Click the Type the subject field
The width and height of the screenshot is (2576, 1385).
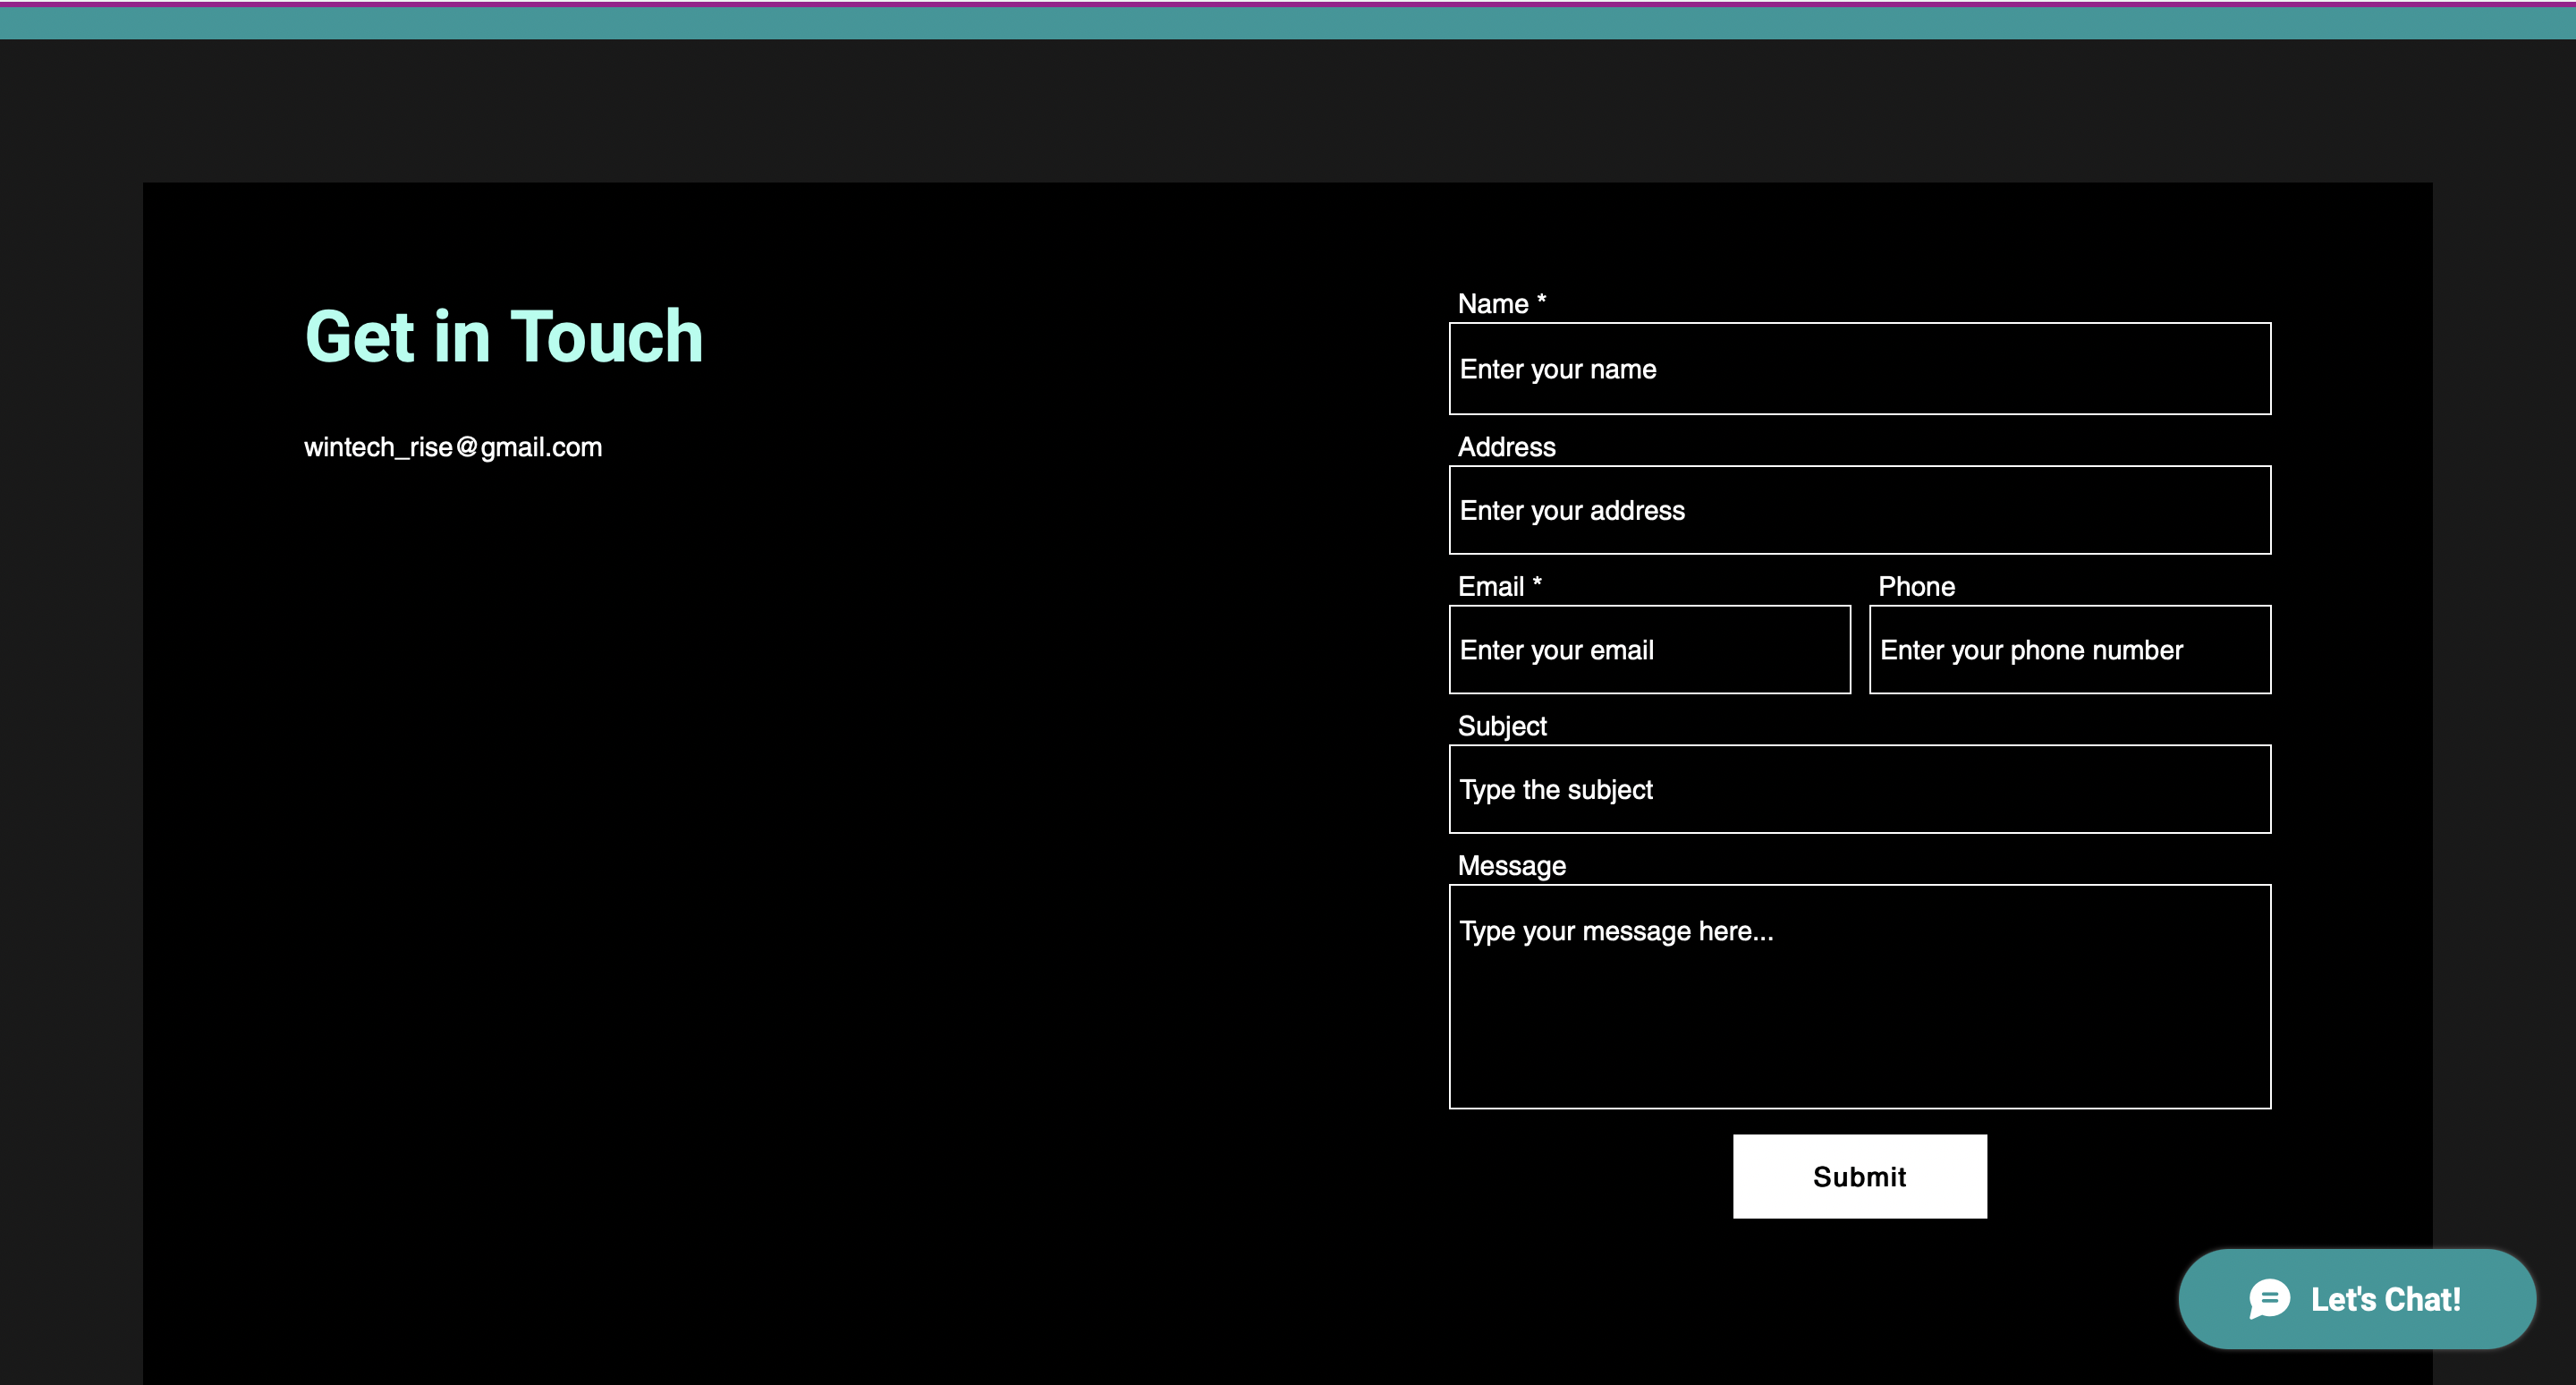pos(1859,789)
